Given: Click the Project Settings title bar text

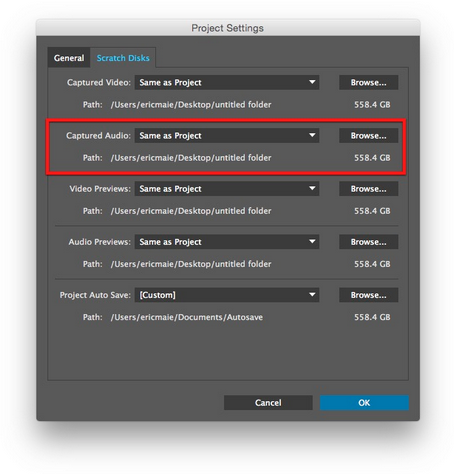Looking at the screenshot, I should point(227,28).
